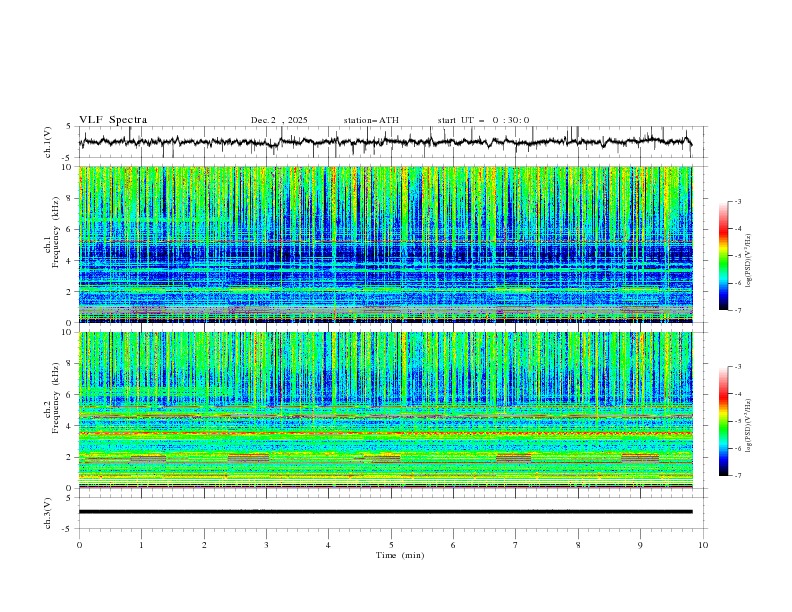792x612 pixels.
Task: Click the "-3" tick on ch.1 colorbar
Action: 737,201
